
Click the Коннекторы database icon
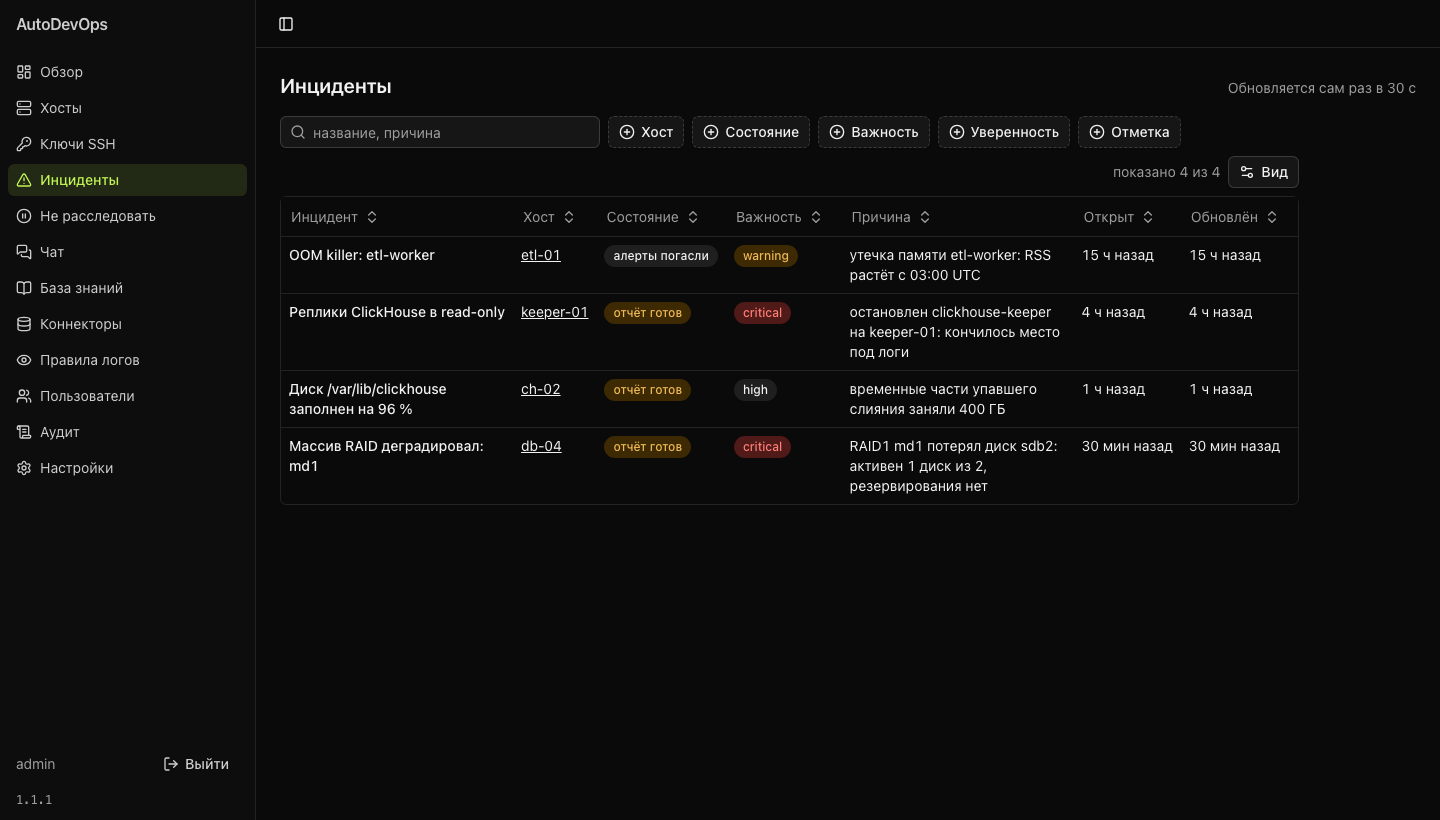24,324
